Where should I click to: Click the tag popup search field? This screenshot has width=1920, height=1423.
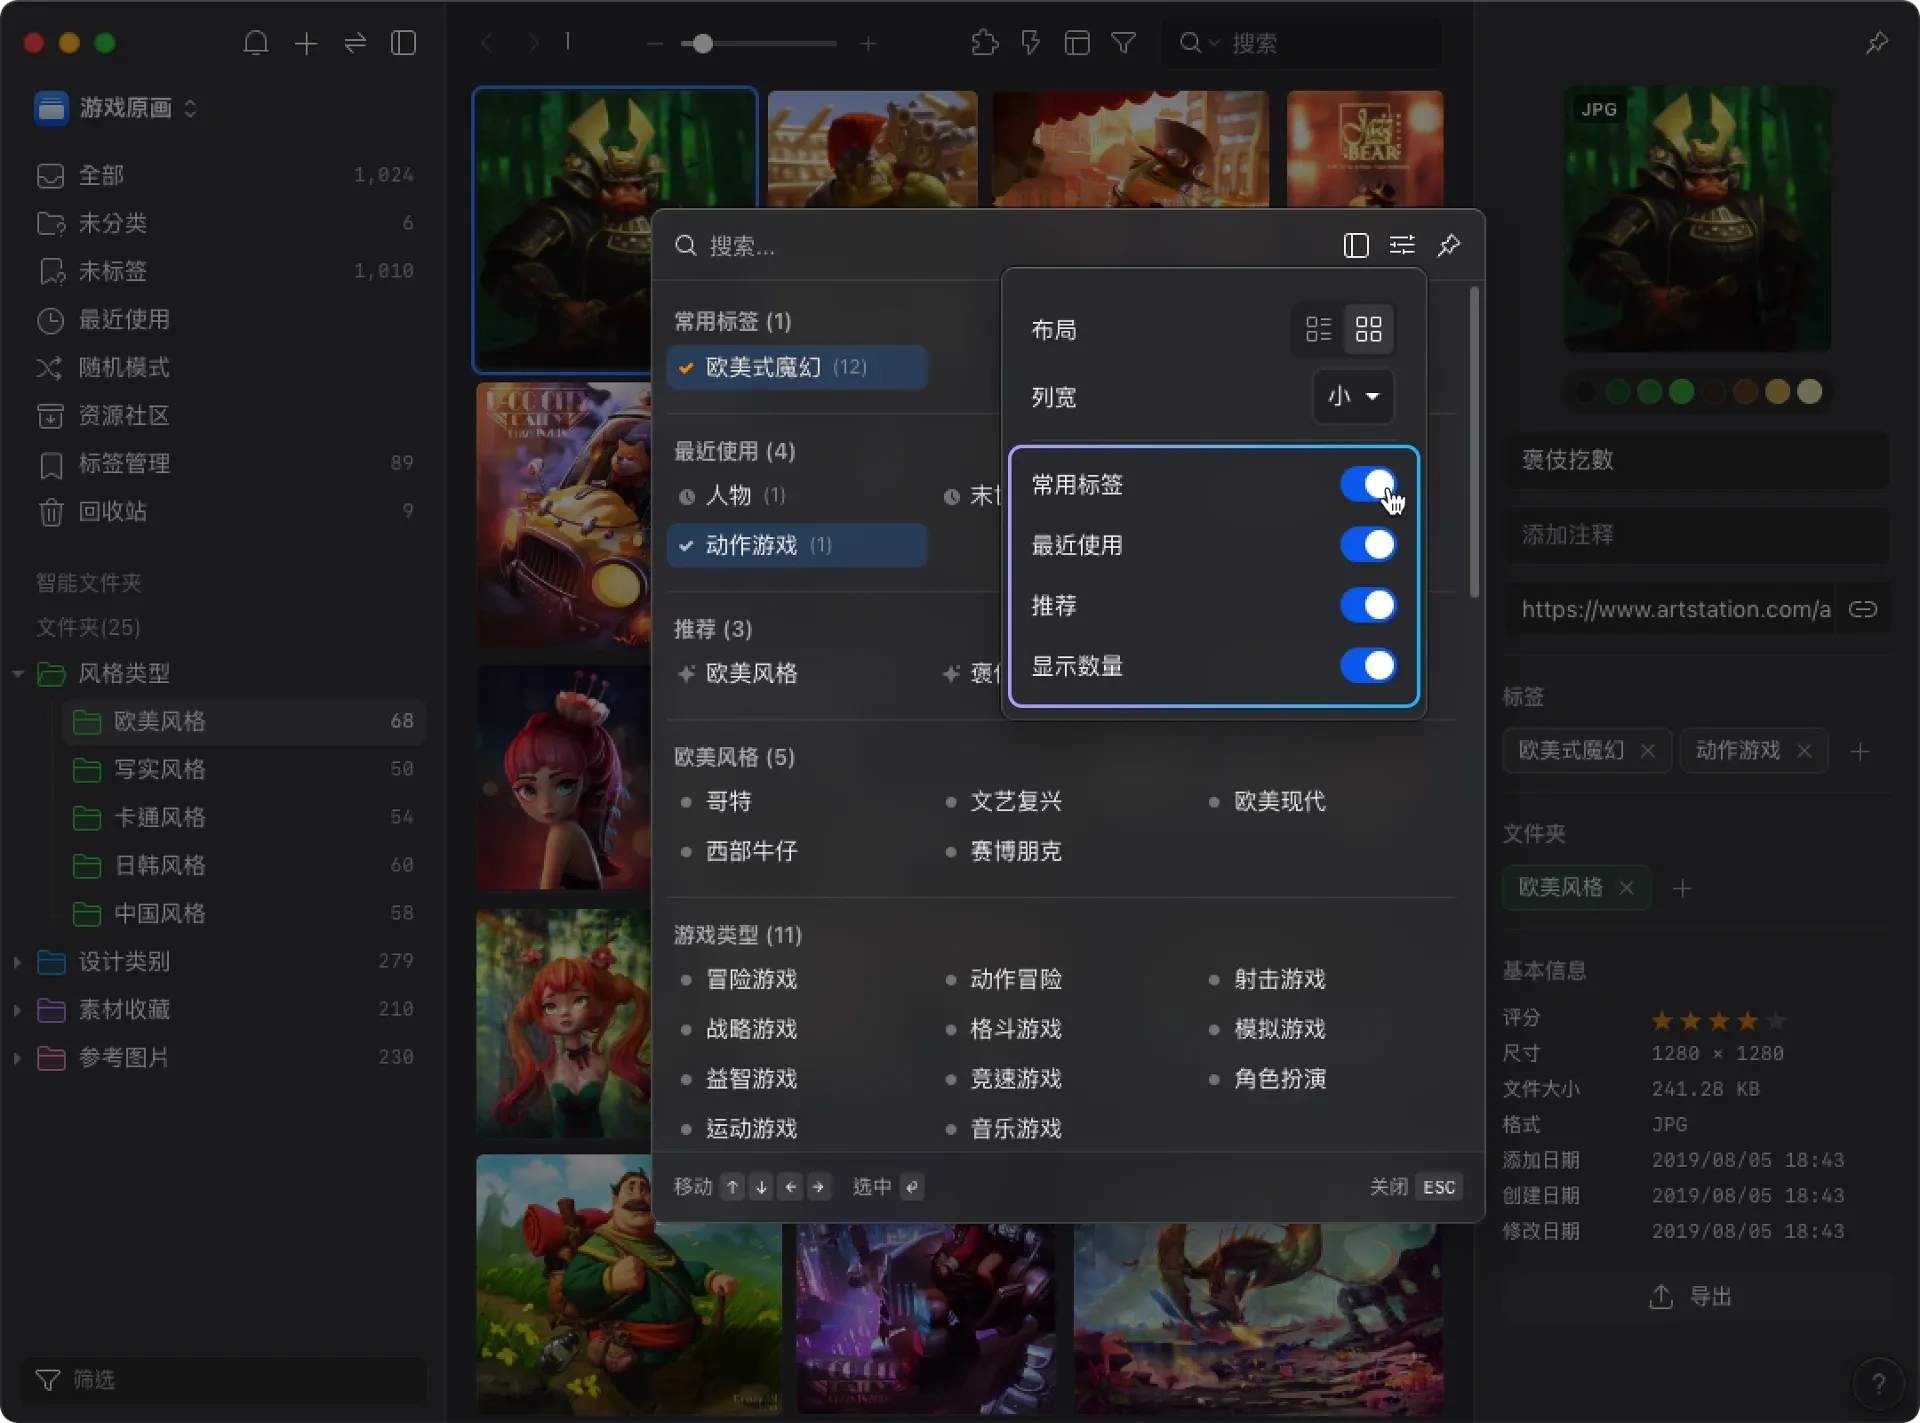point(1000,245)
